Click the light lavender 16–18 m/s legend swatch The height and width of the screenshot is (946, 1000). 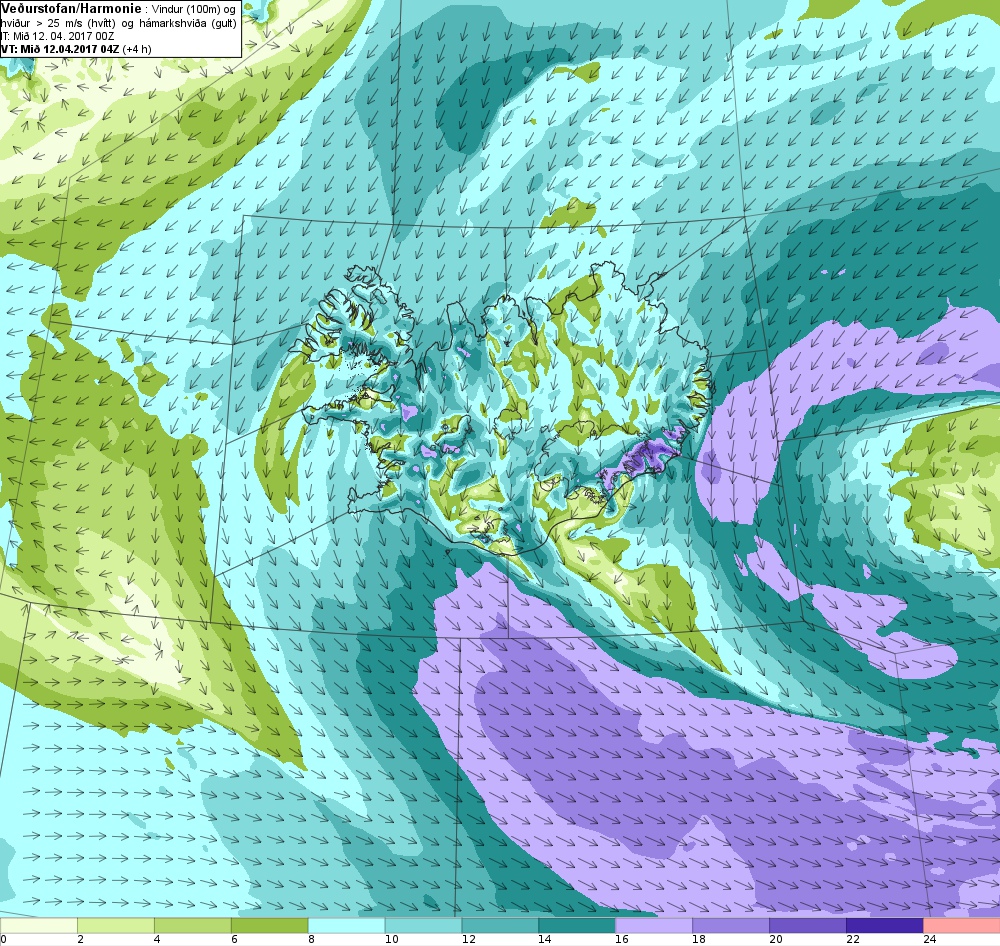(x=654, y=926)
